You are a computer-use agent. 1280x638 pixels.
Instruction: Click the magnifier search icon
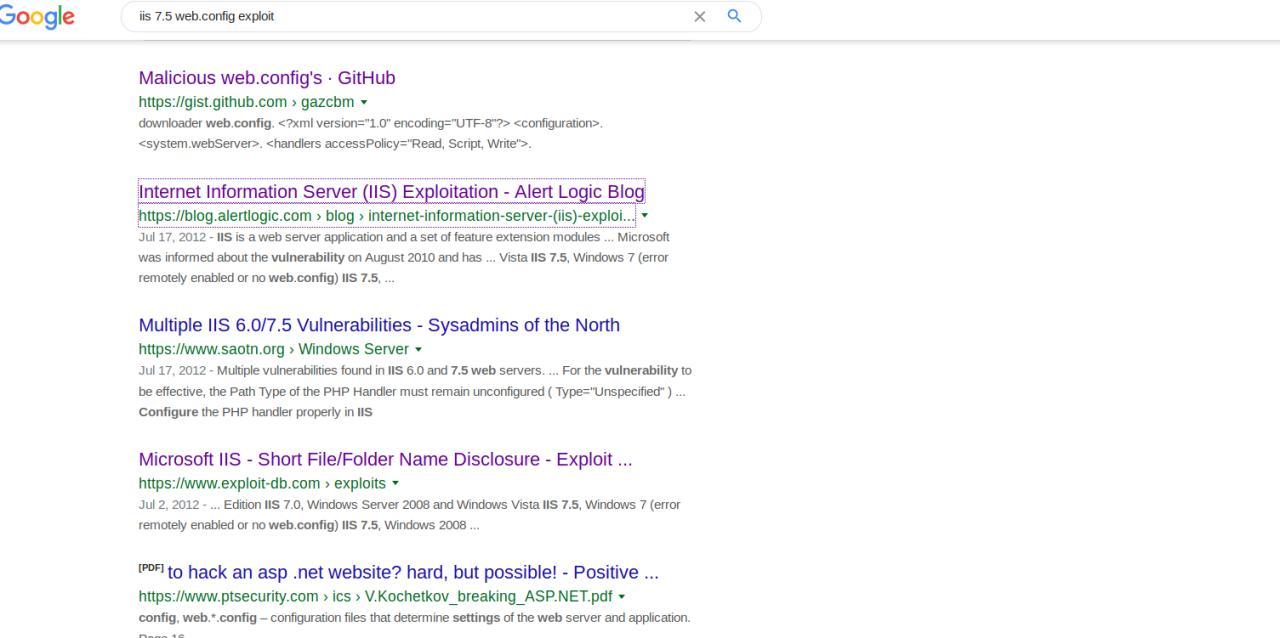pyautogui.click(x=734, y=16)
